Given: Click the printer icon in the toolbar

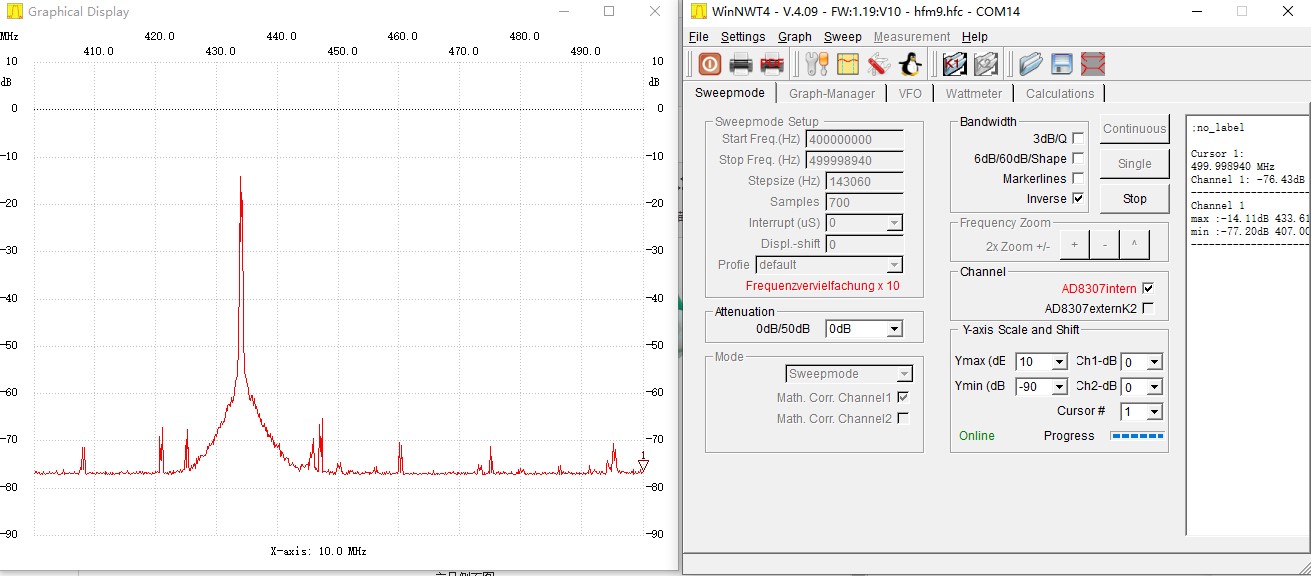Looking at the screenshot, I should (741, 64).
